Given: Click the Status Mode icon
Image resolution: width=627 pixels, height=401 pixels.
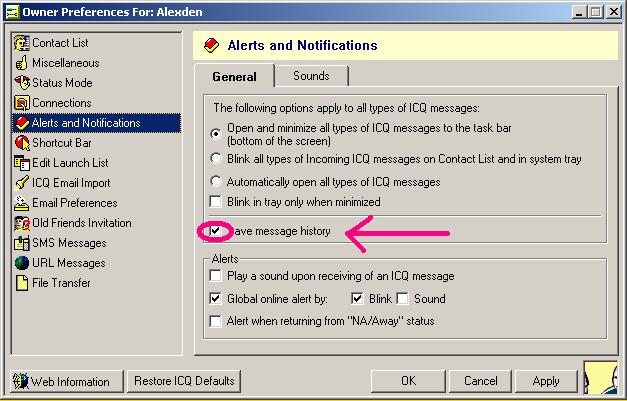Looking at the screenshot, I should tap(22, 83).
